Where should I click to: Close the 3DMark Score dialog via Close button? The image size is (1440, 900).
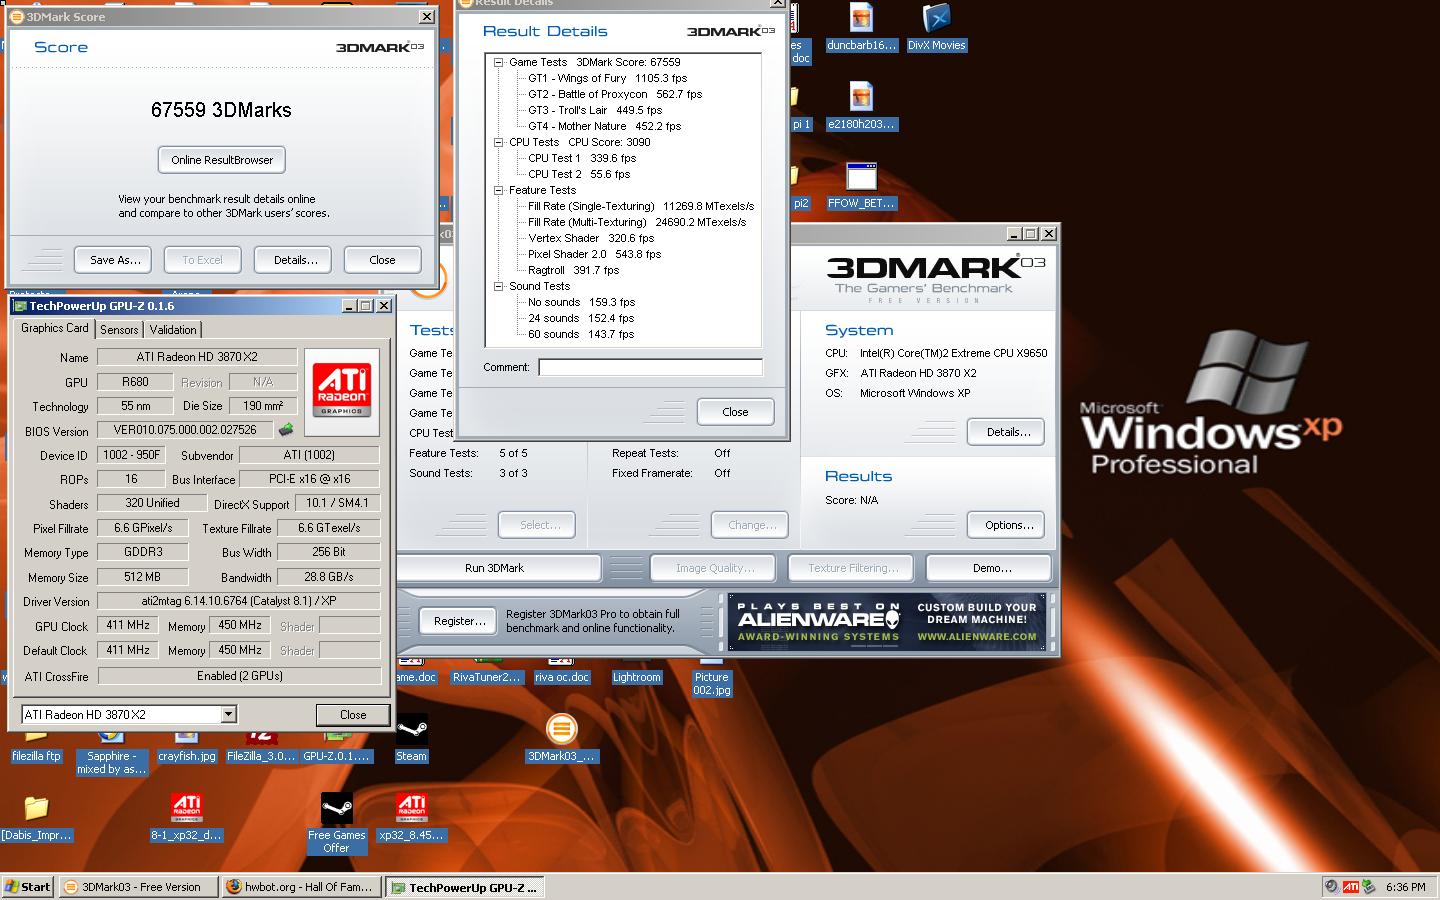(x=382, y=260)
